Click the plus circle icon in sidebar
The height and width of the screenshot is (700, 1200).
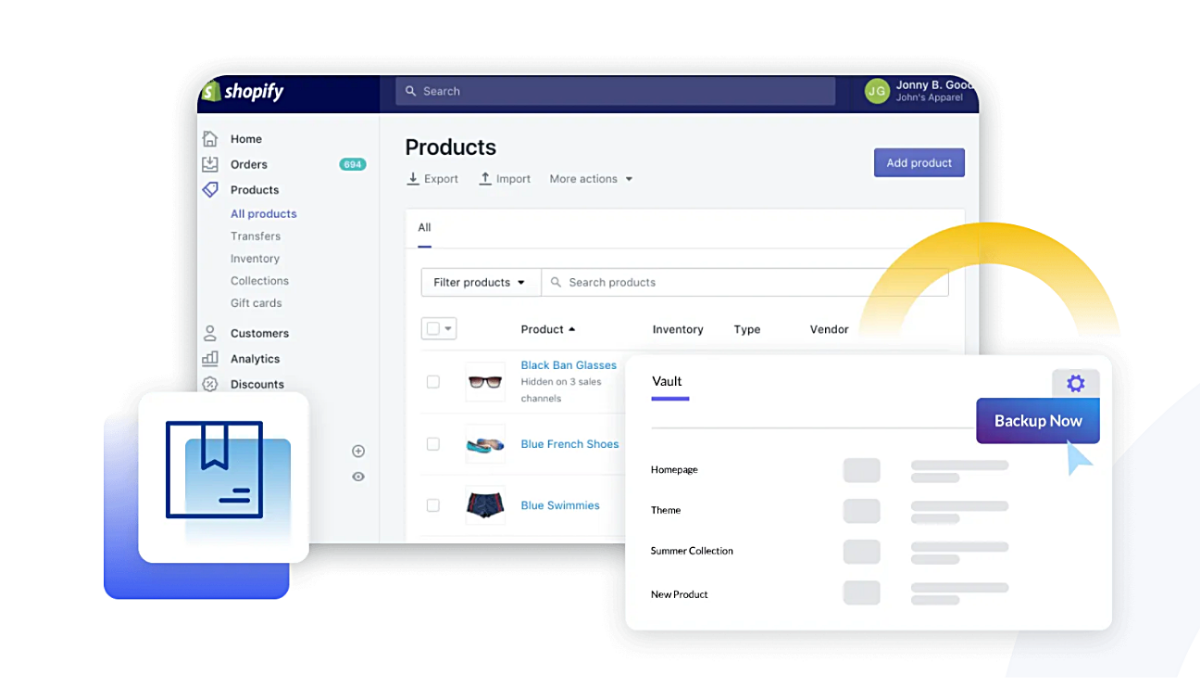tap(359, 451)
